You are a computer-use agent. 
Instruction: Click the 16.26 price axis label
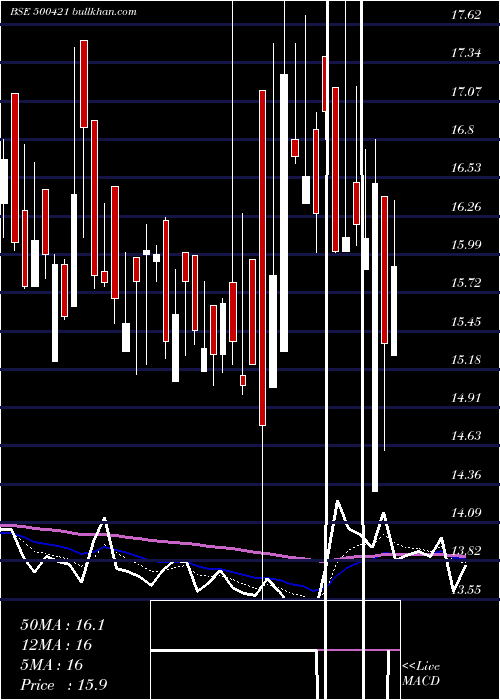466,207
